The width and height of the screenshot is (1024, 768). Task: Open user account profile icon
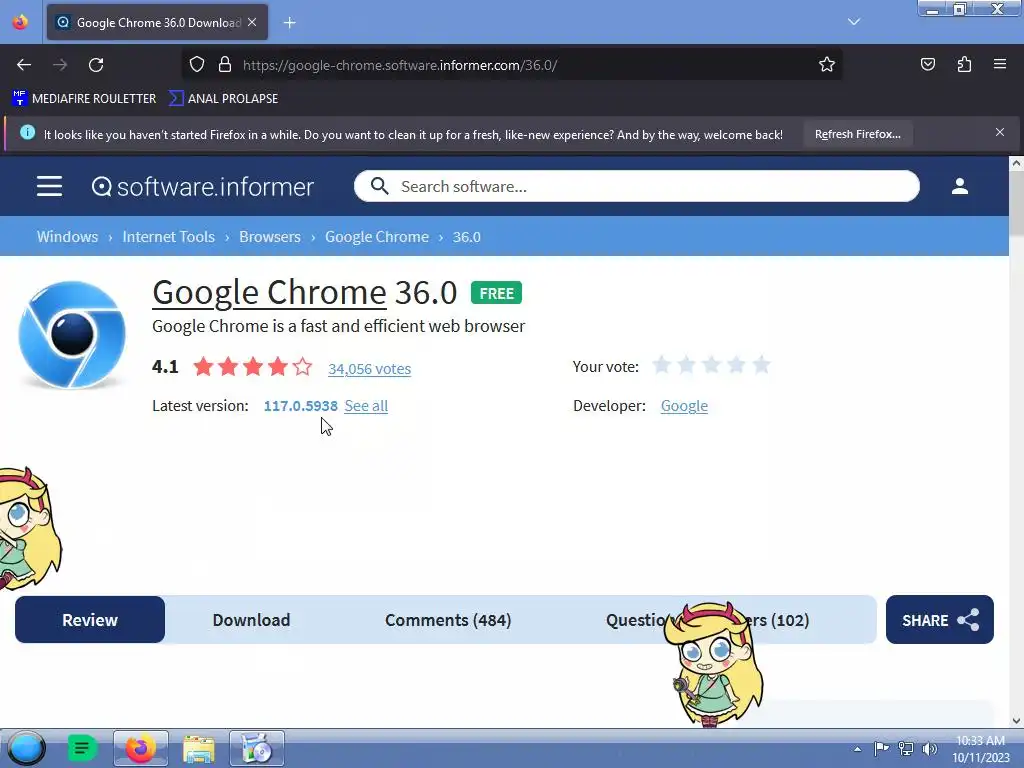coord(959,186)
